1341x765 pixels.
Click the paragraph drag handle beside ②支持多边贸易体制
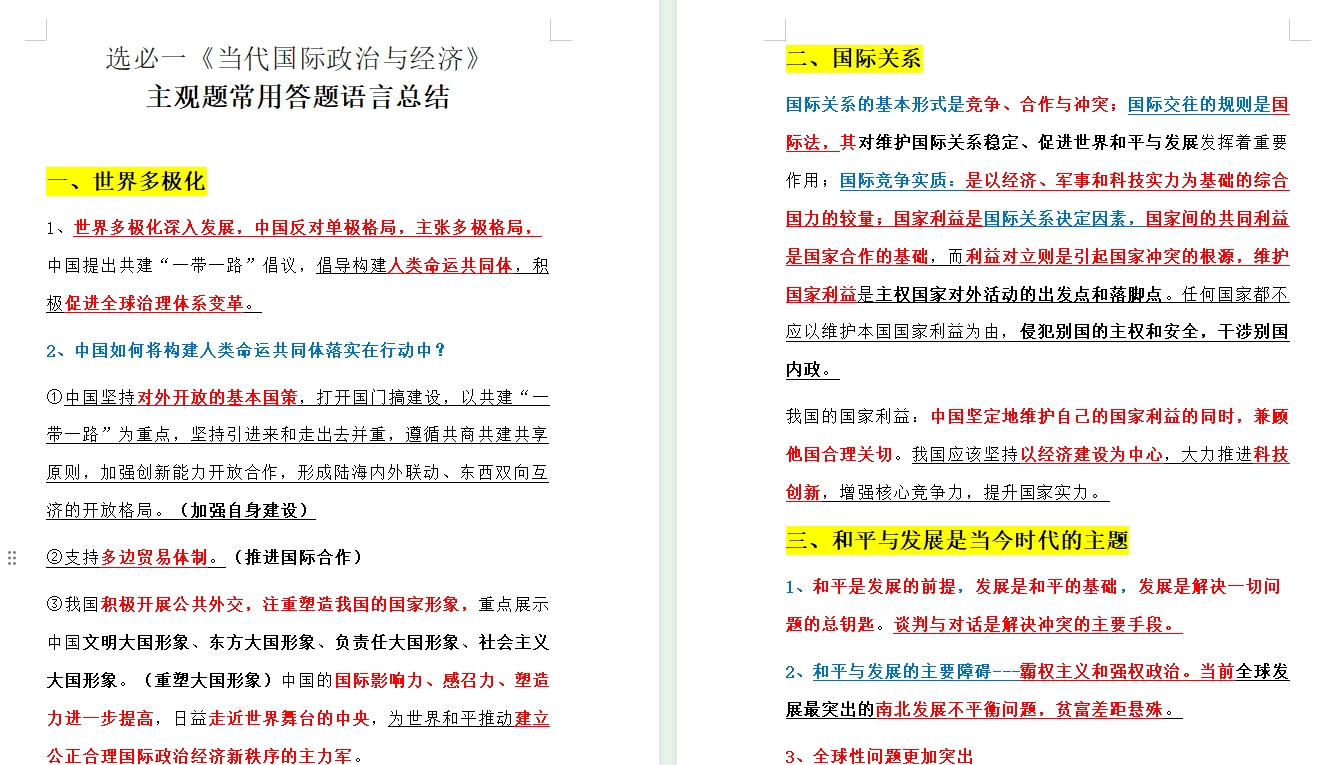pyautogui.click(x=13, y=559)
